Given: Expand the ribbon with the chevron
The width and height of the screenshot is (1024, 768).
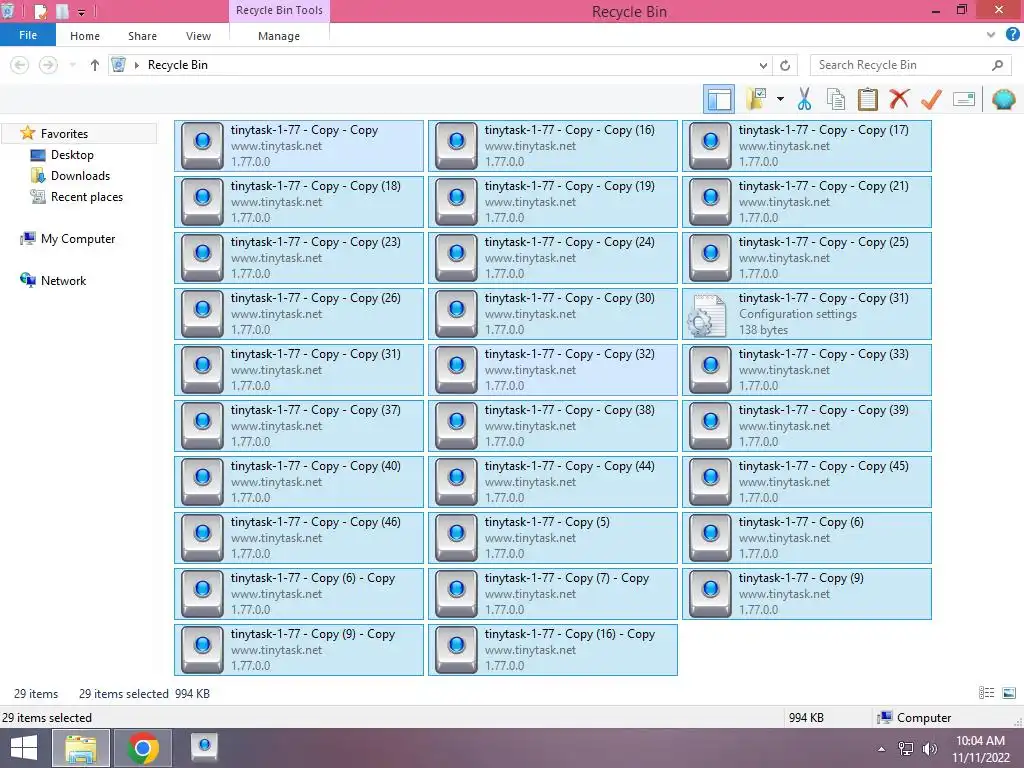Looking at the screenshot, I should coord(991,35).
